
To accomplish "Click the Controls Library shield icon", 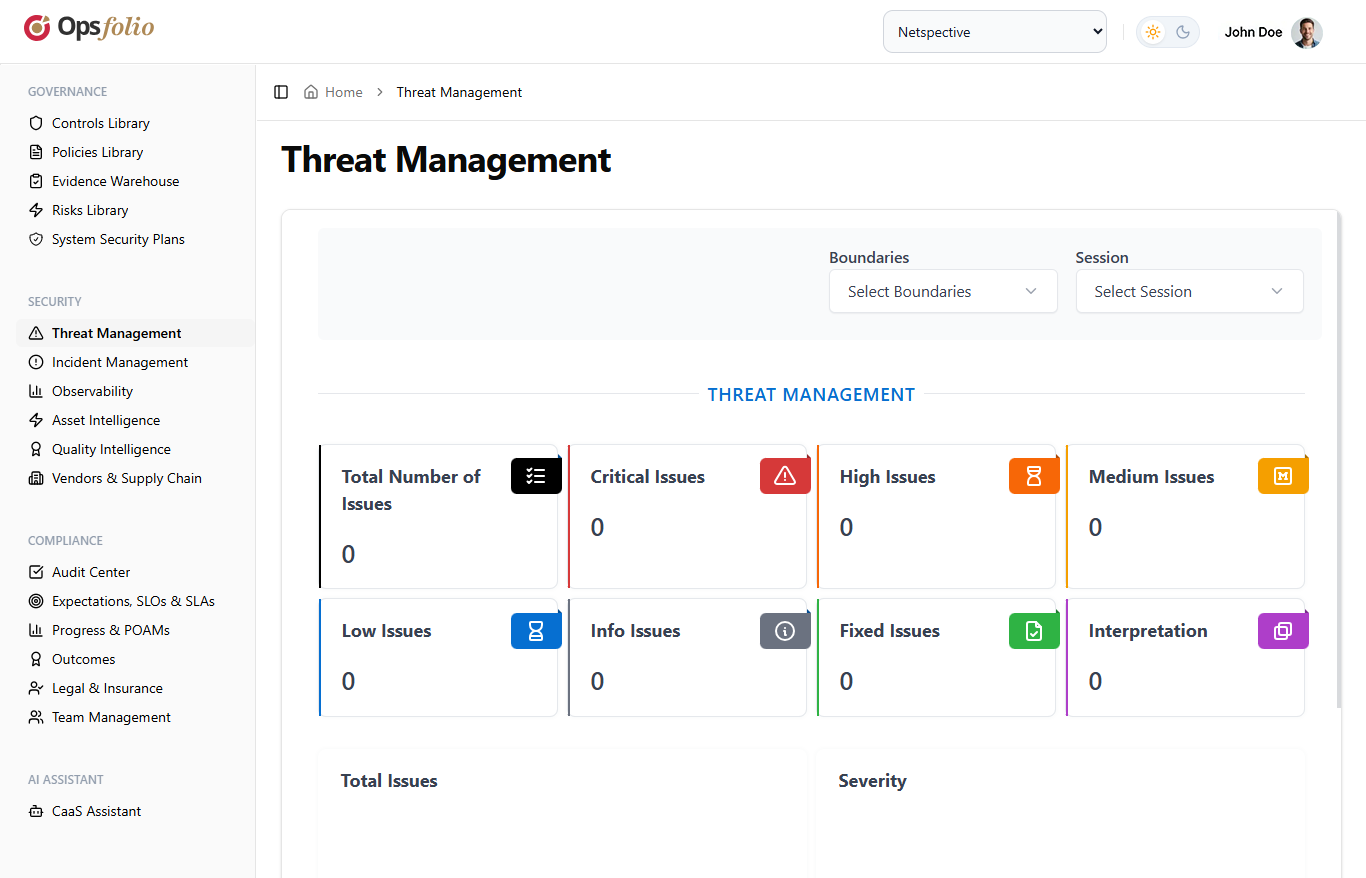I will [35, 122].
